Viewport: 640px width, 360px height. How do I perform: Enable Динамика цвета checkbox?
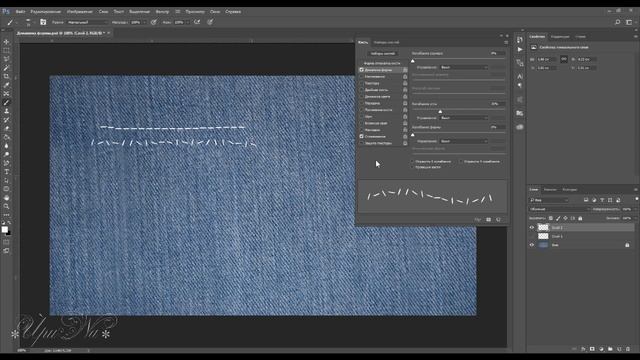click(362, 96)
